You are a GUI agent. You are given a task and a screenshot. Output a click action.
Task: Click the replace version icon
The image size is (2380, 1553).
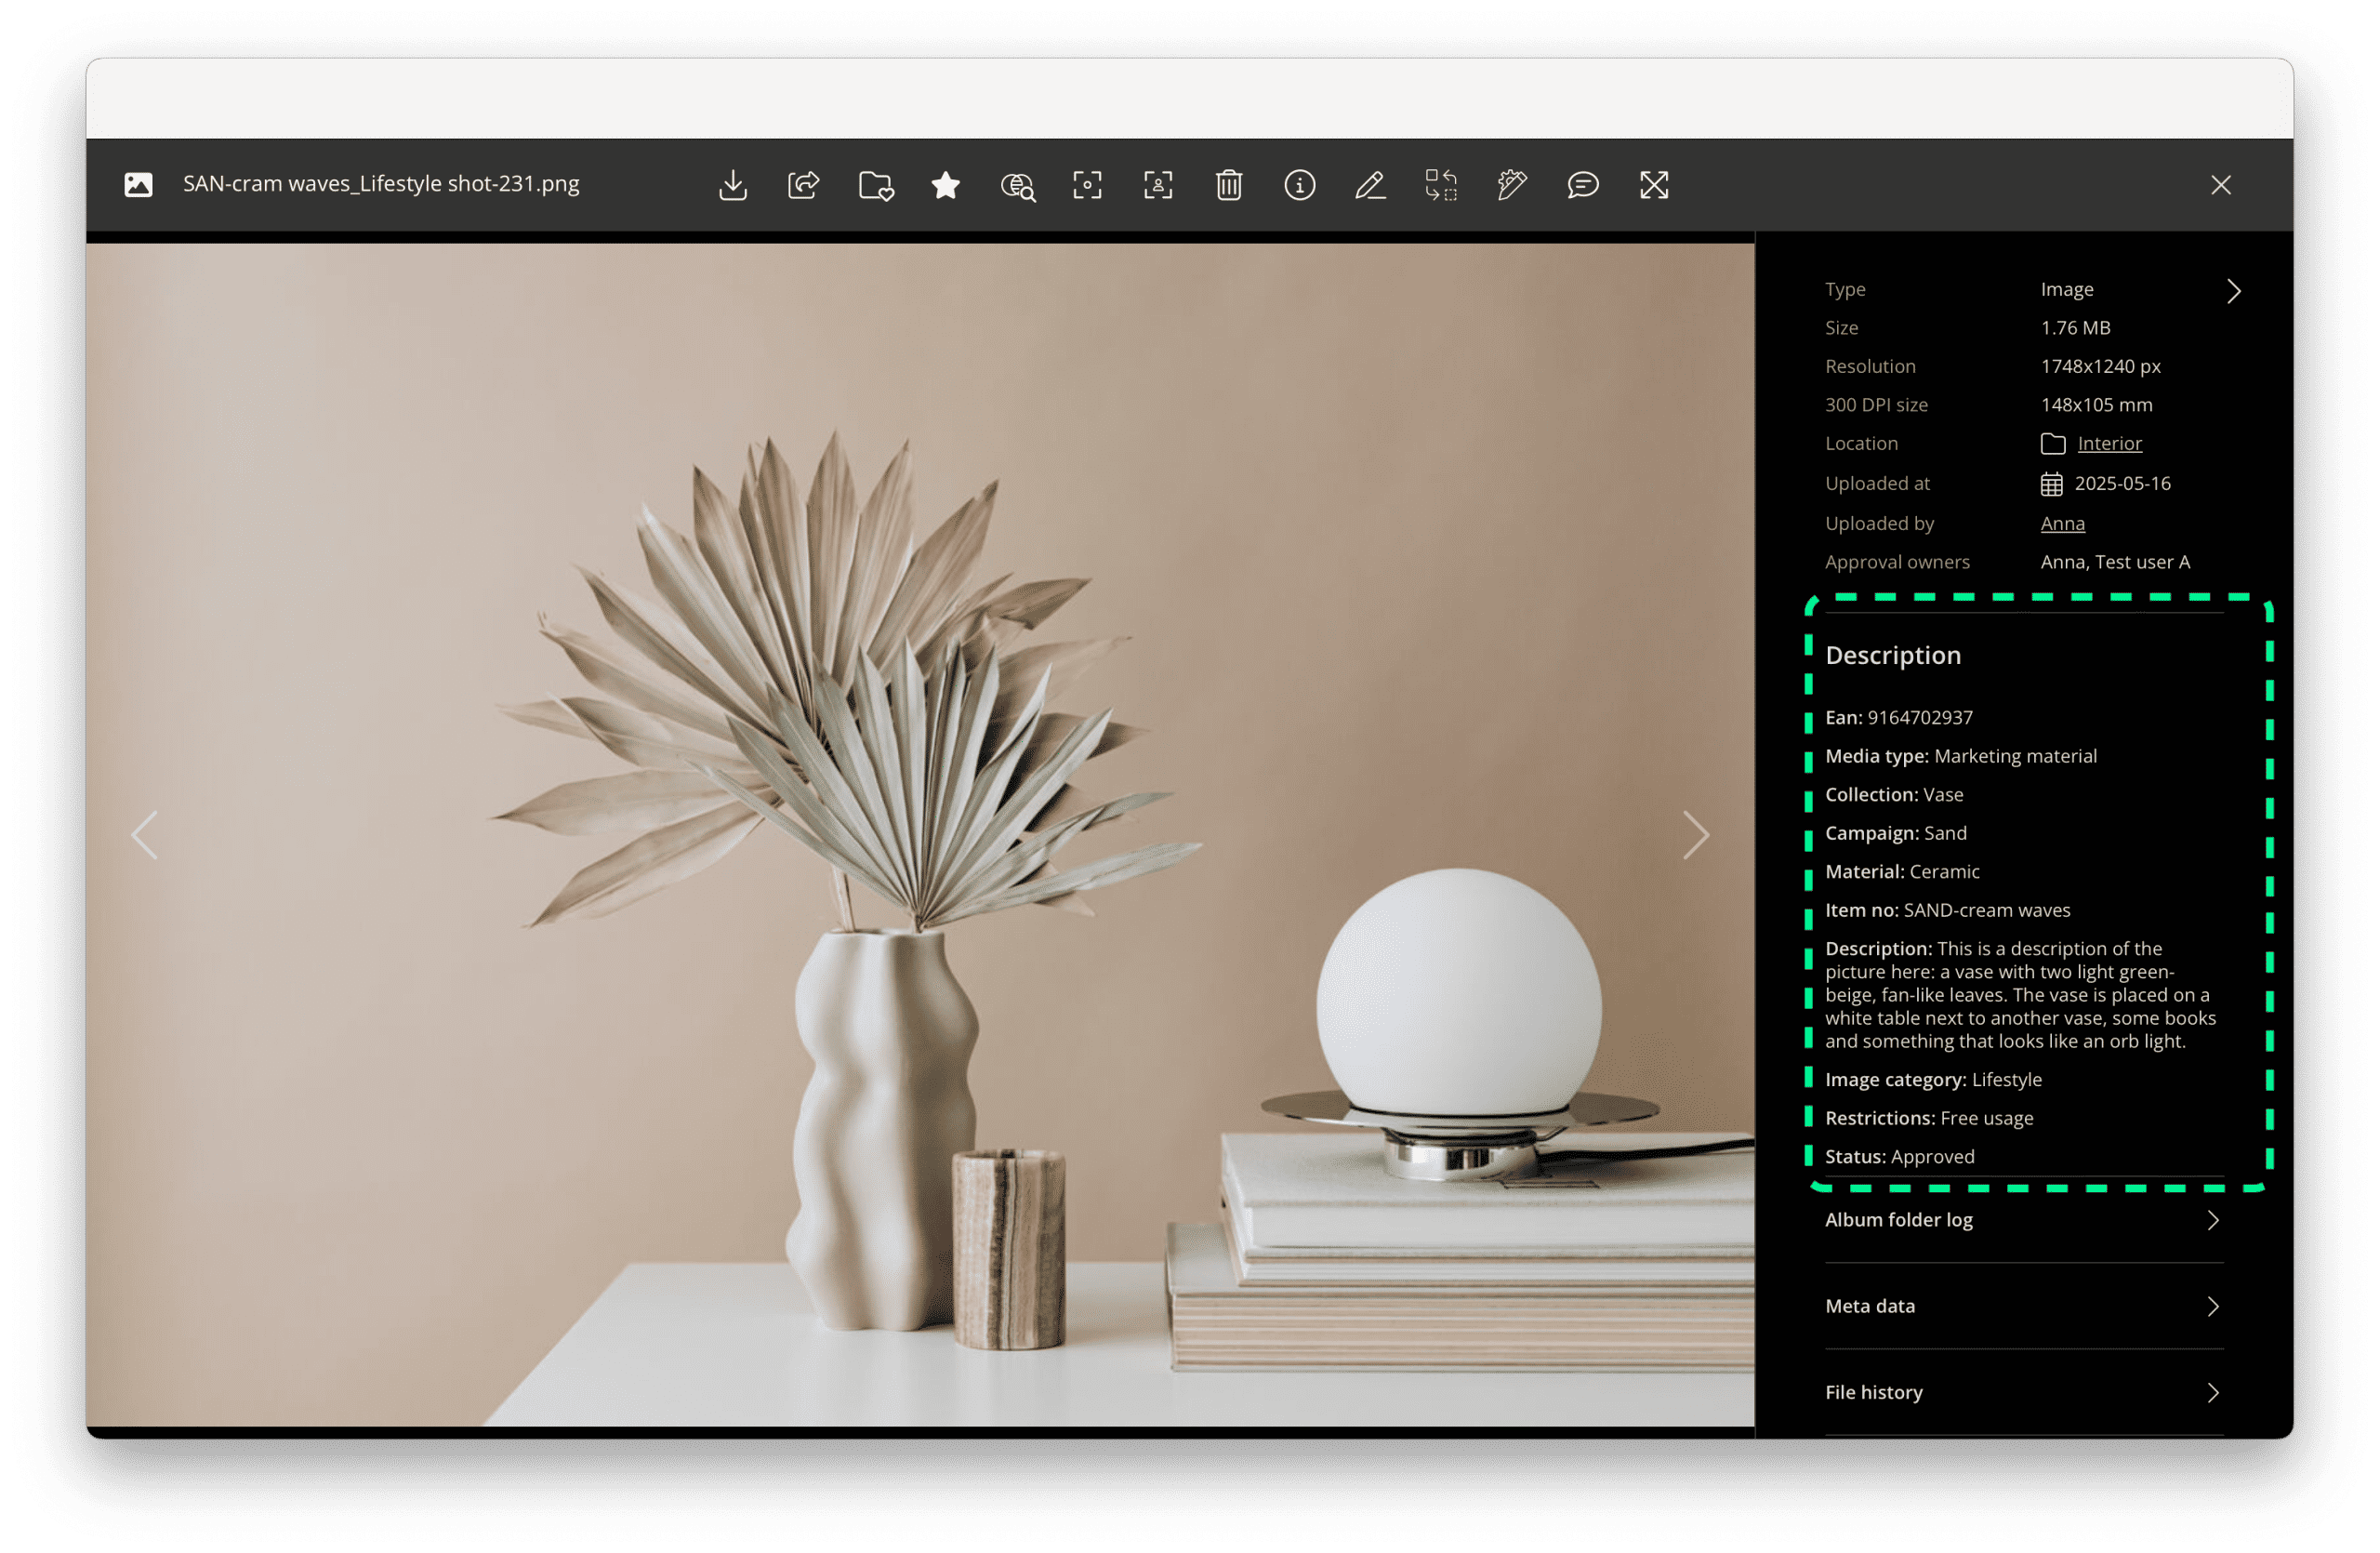tap(1441, 185)
